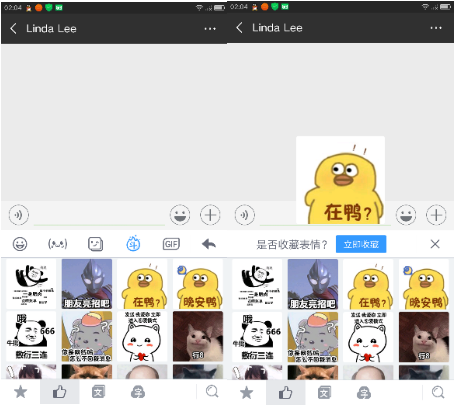Tap plus attachment icon in right chat
Image resolution: width=454 pixels, height=419 pixels.
[x=436, y=215]
